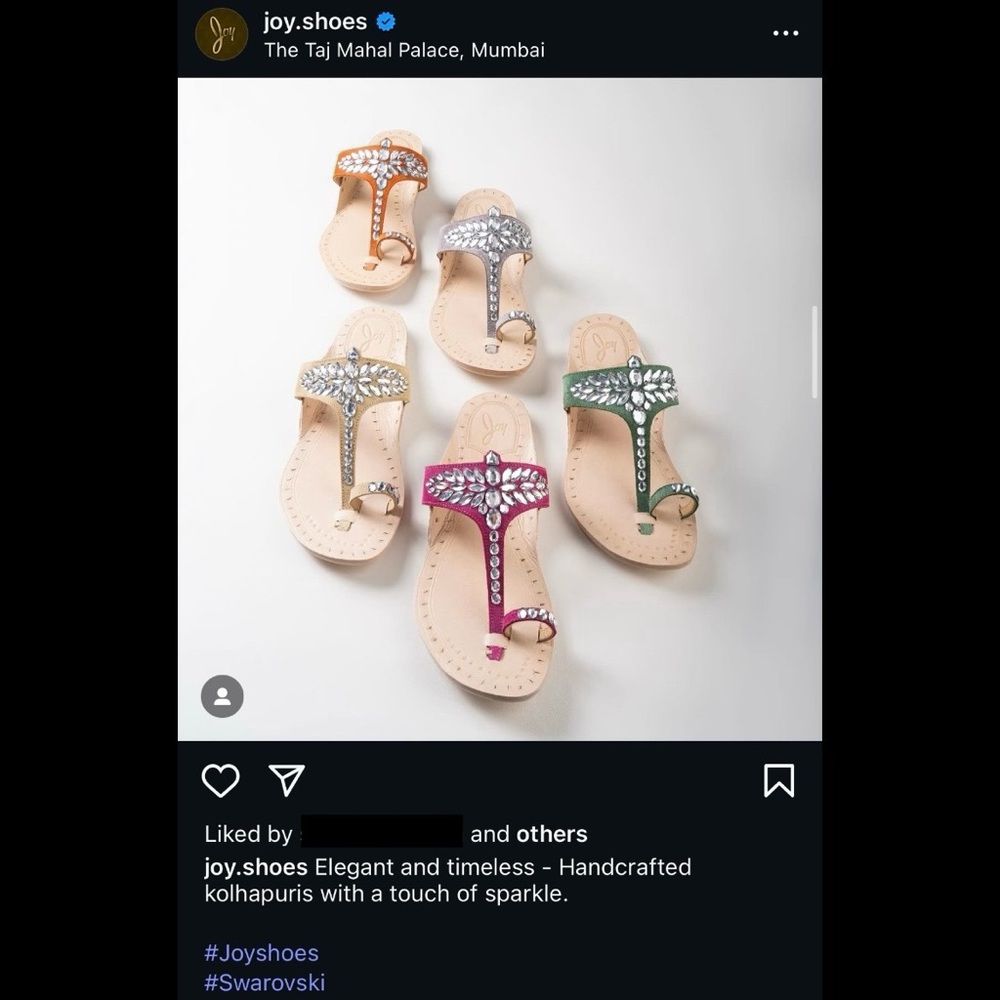View the others who liked the post
The width and height of the screenshot is (1000, 1000).
(552, 834)
